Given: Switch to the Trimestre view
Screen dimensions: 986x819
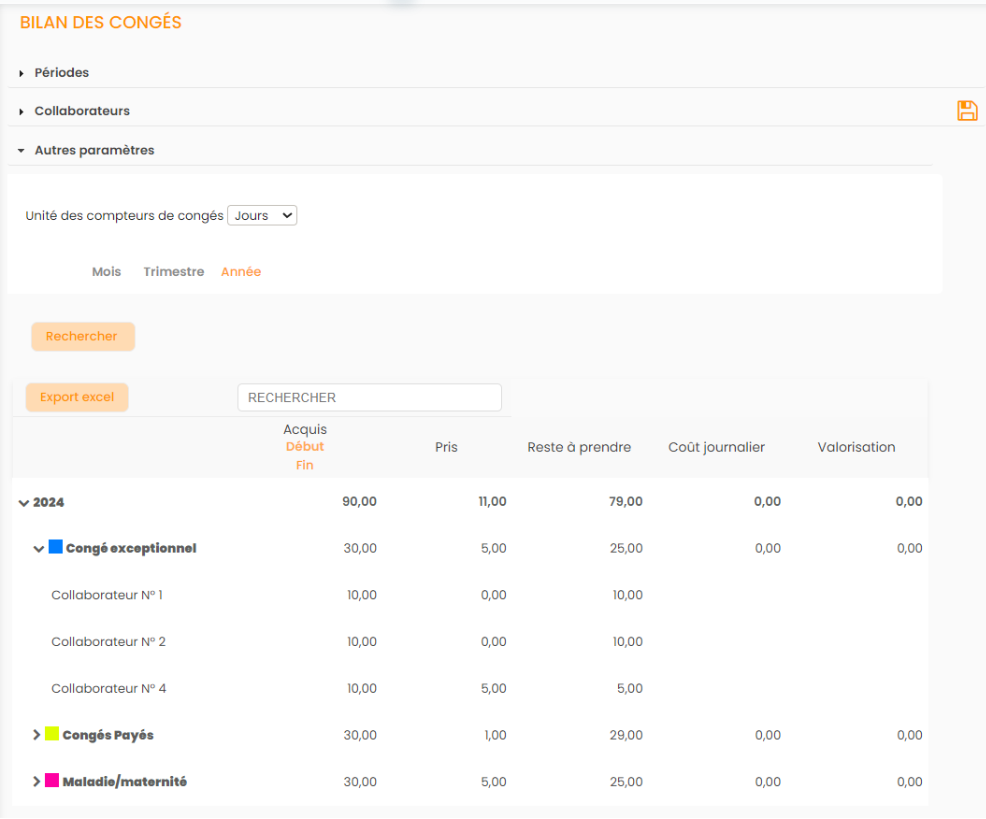Looking at the screenshot, I should (x=173, y=272).
